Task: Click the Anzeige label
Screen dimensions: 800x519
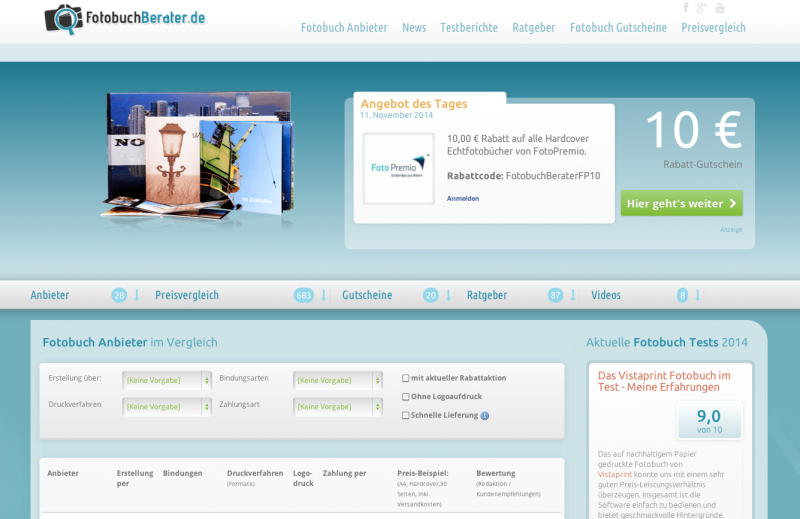Action: (731, 230)
